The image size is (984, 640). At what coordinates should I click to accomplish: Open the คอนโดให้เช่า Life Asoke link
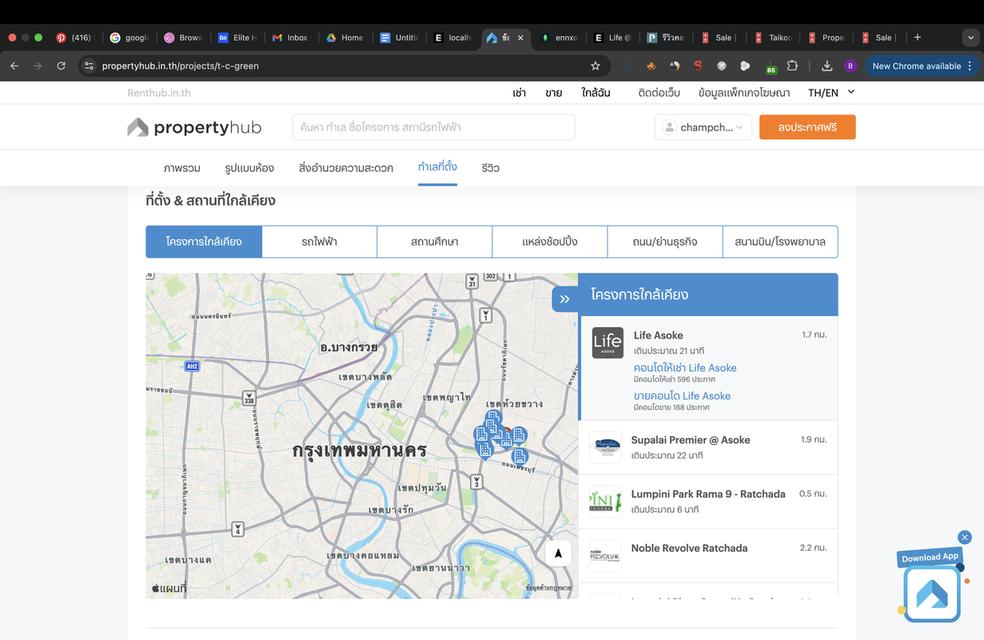click(x=685, y=368)
